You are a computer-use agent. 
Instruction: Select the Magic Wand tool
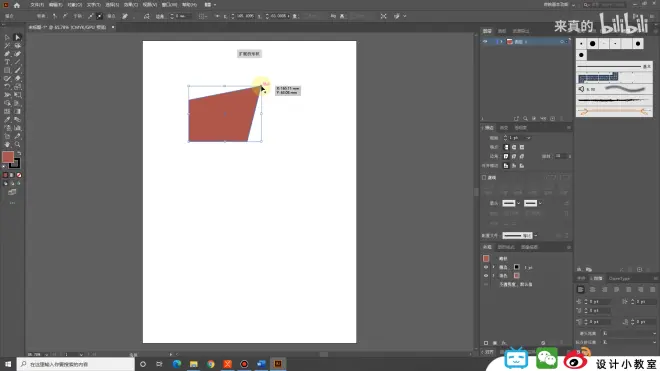[7, 45]
